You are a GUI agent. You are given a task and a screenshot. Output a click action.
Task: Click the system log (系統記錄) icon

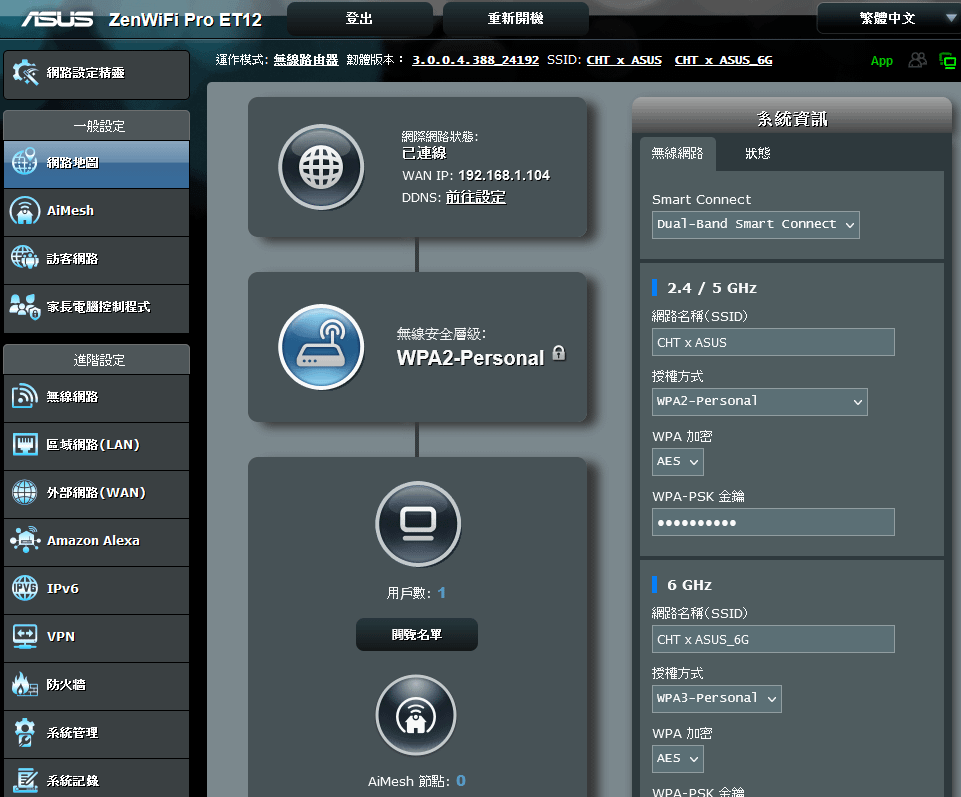pos(25,780)
